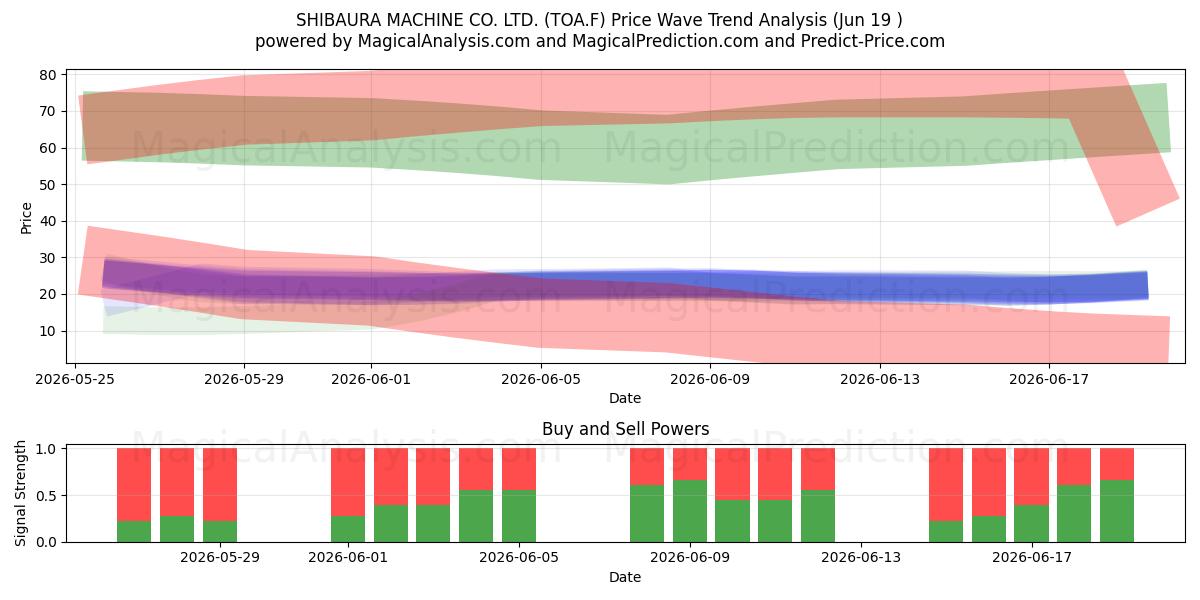Click the 'powered by MagicalAnalysis.com' subtitle line

600,41
